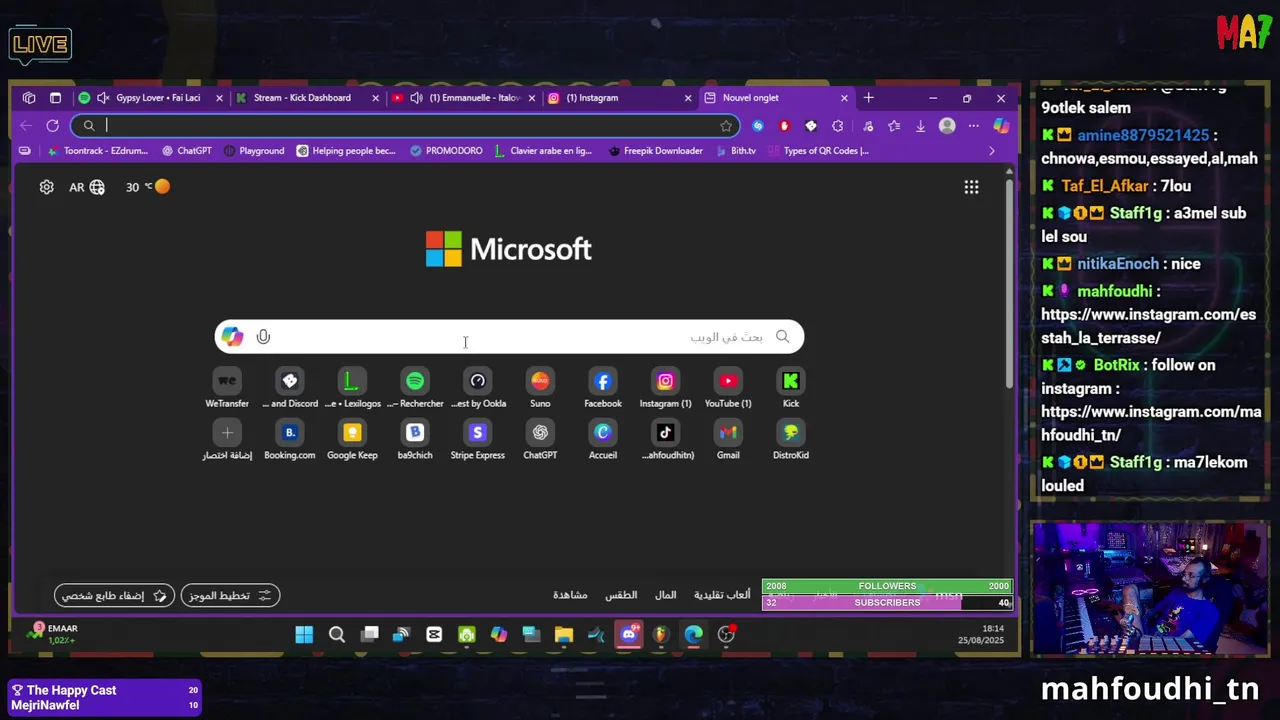Open the Google Keep shortcut
1280x720 pixels.
coord(352,440)
